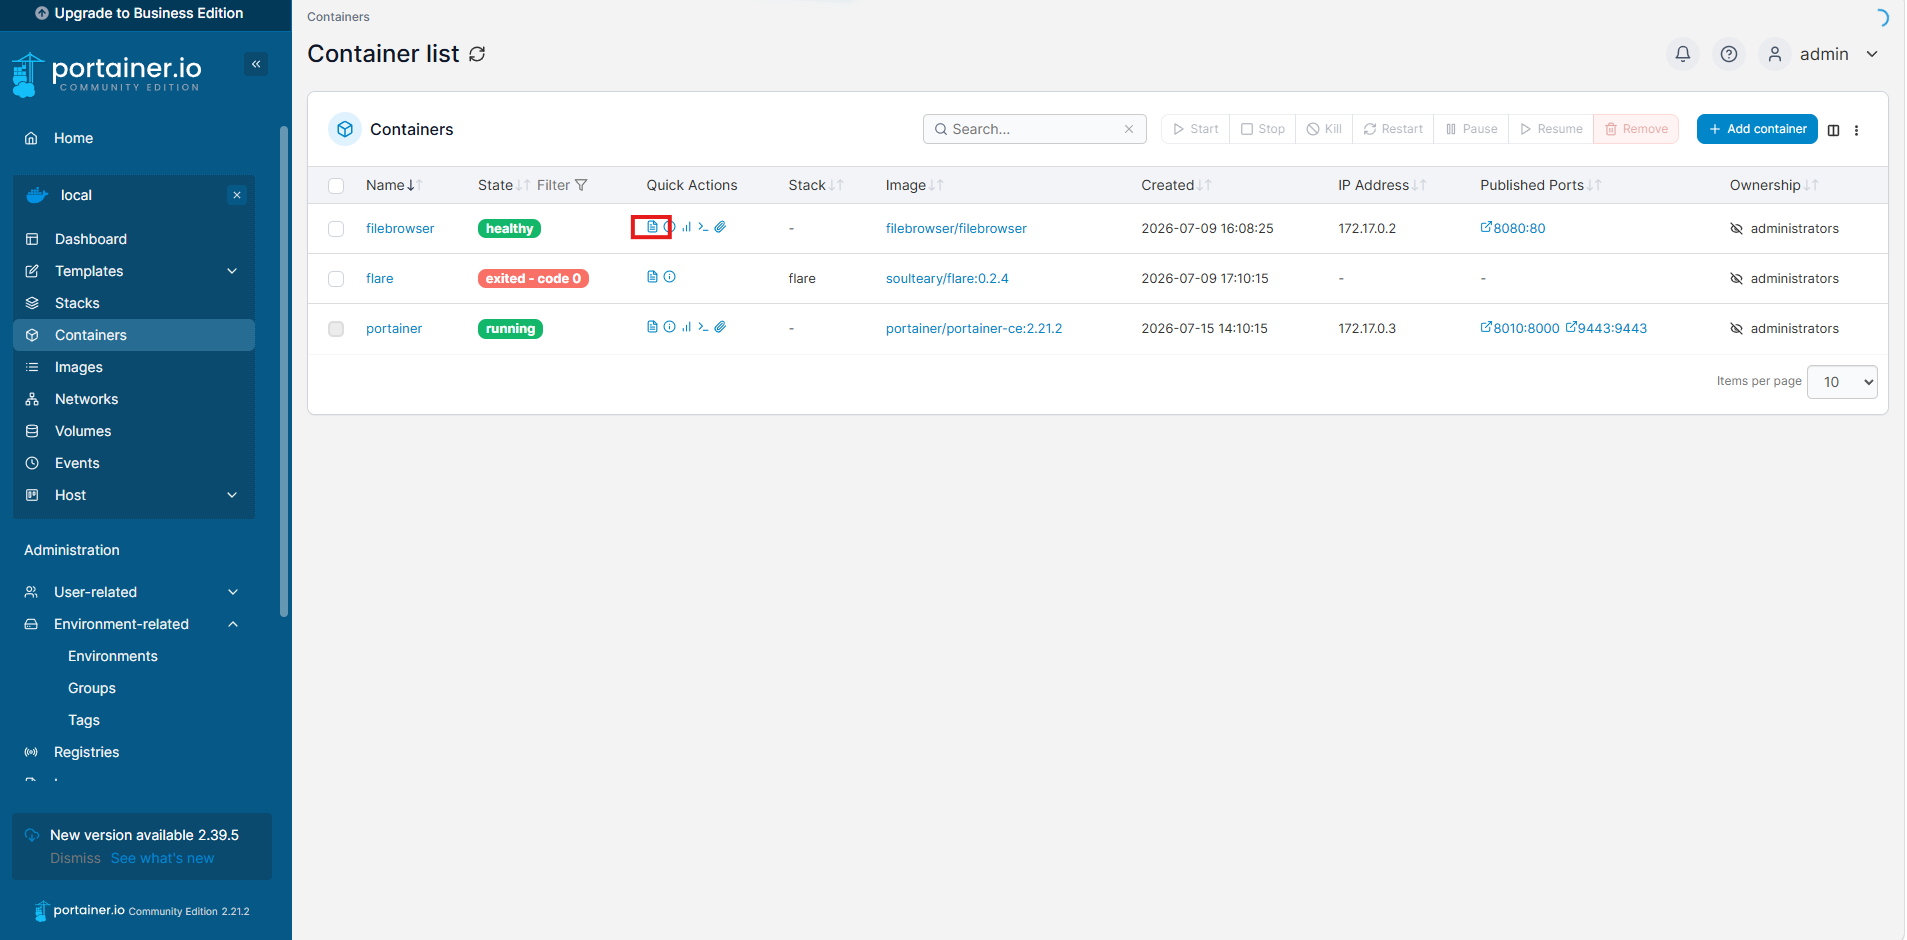The width and height of the screenshot is (1907, 940).
Task: Collapse the sidebar with the double-chevron icon
Action: coord(256,64)
